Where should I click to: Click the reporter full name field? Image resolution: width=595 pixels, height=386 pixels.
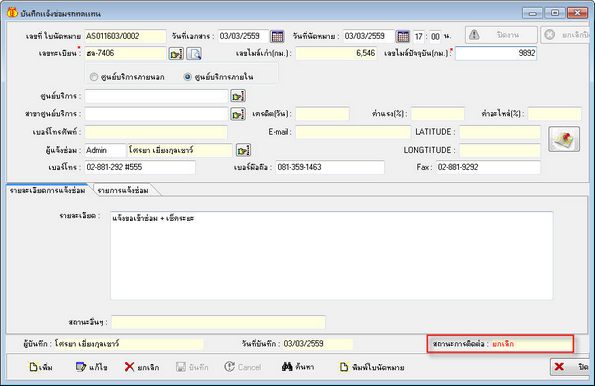[x=180, y=150]
